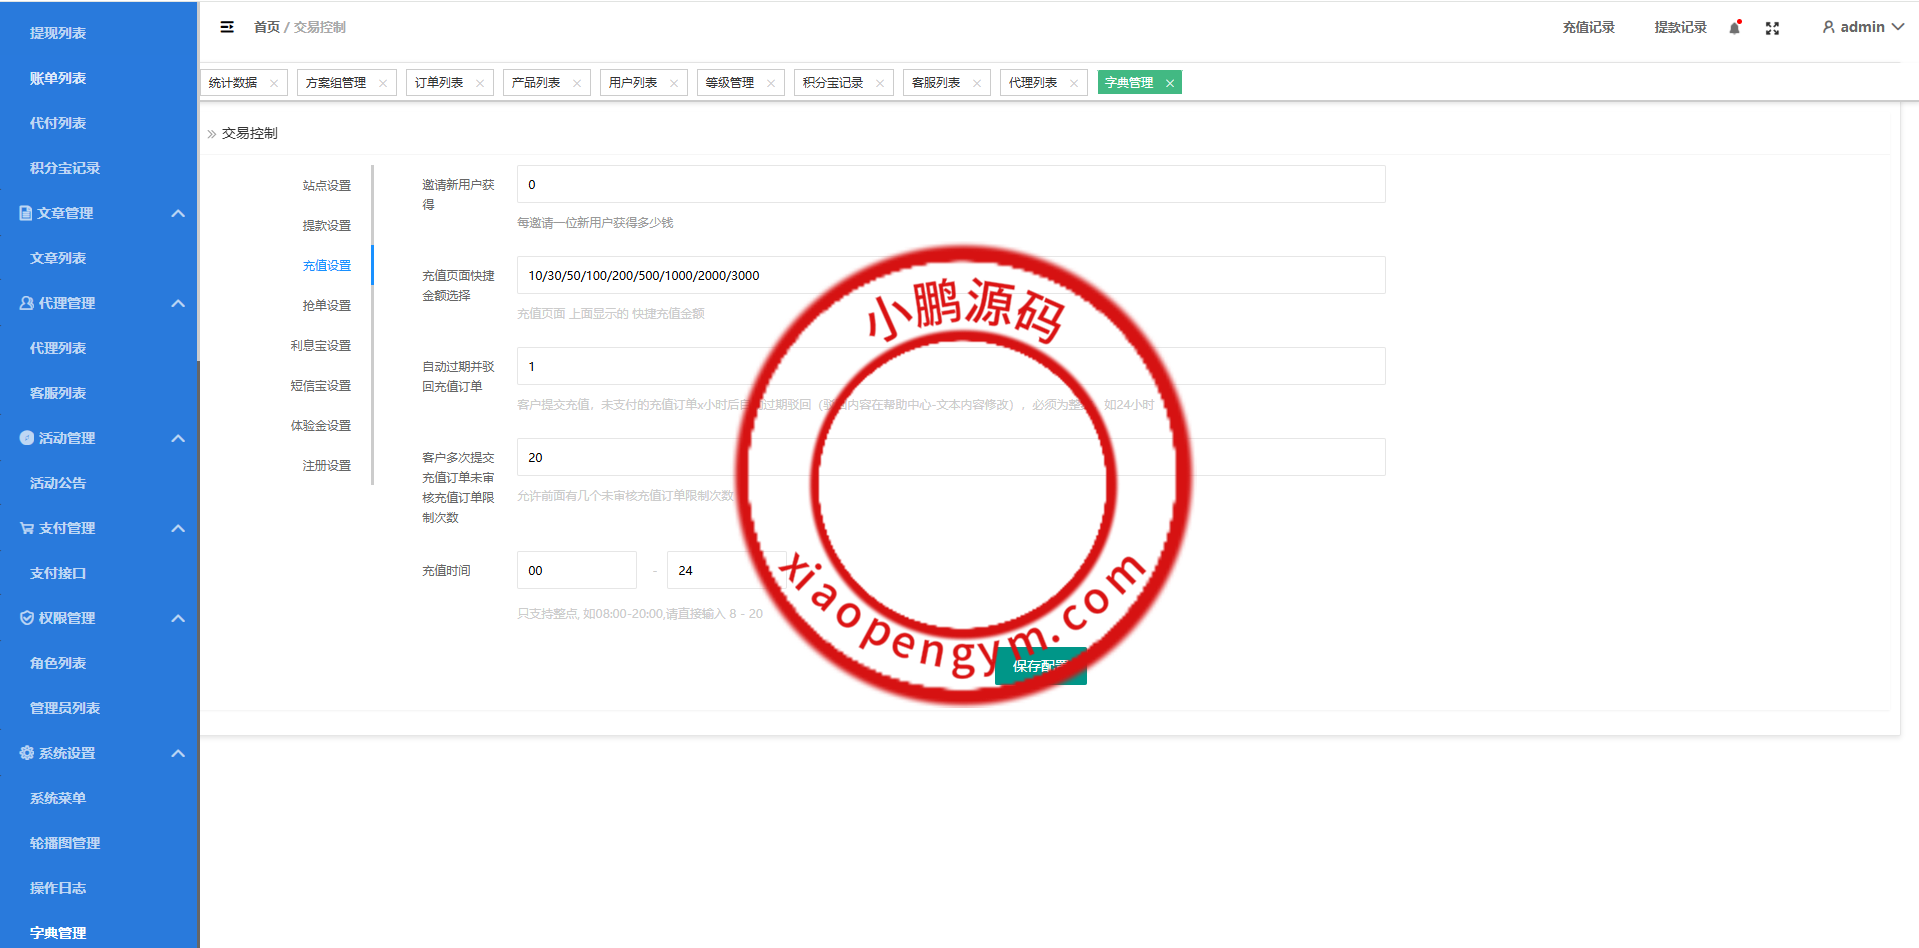The height and width of the screenshot is (948, 1919).
Task: Open 轮播图管理 in the sidebar
Action: (x=65, y=843)
